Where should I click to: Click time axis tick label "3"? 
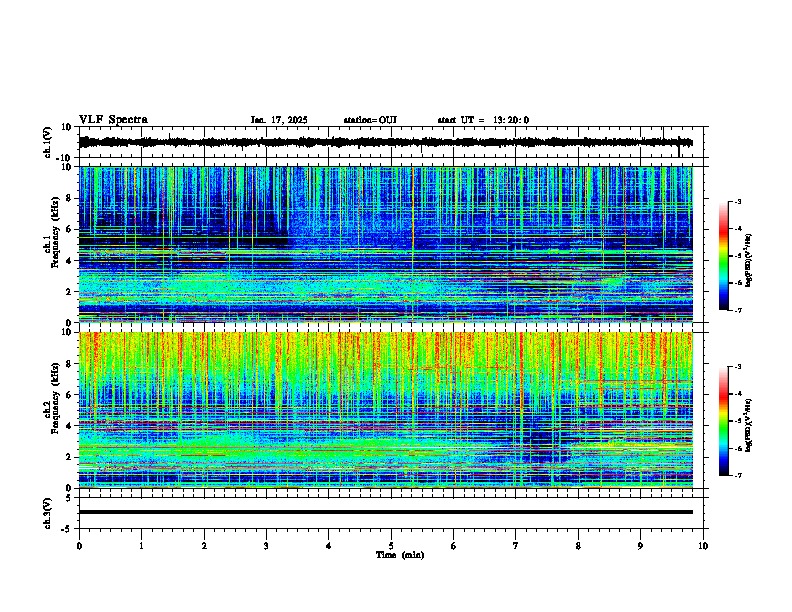tap(266, 546)
